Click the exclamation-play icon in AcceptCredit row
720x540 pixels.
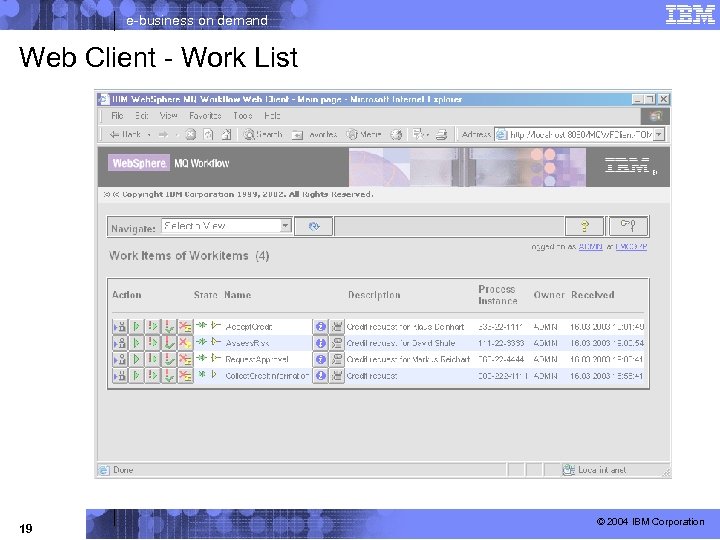click(x=152, y=326)
